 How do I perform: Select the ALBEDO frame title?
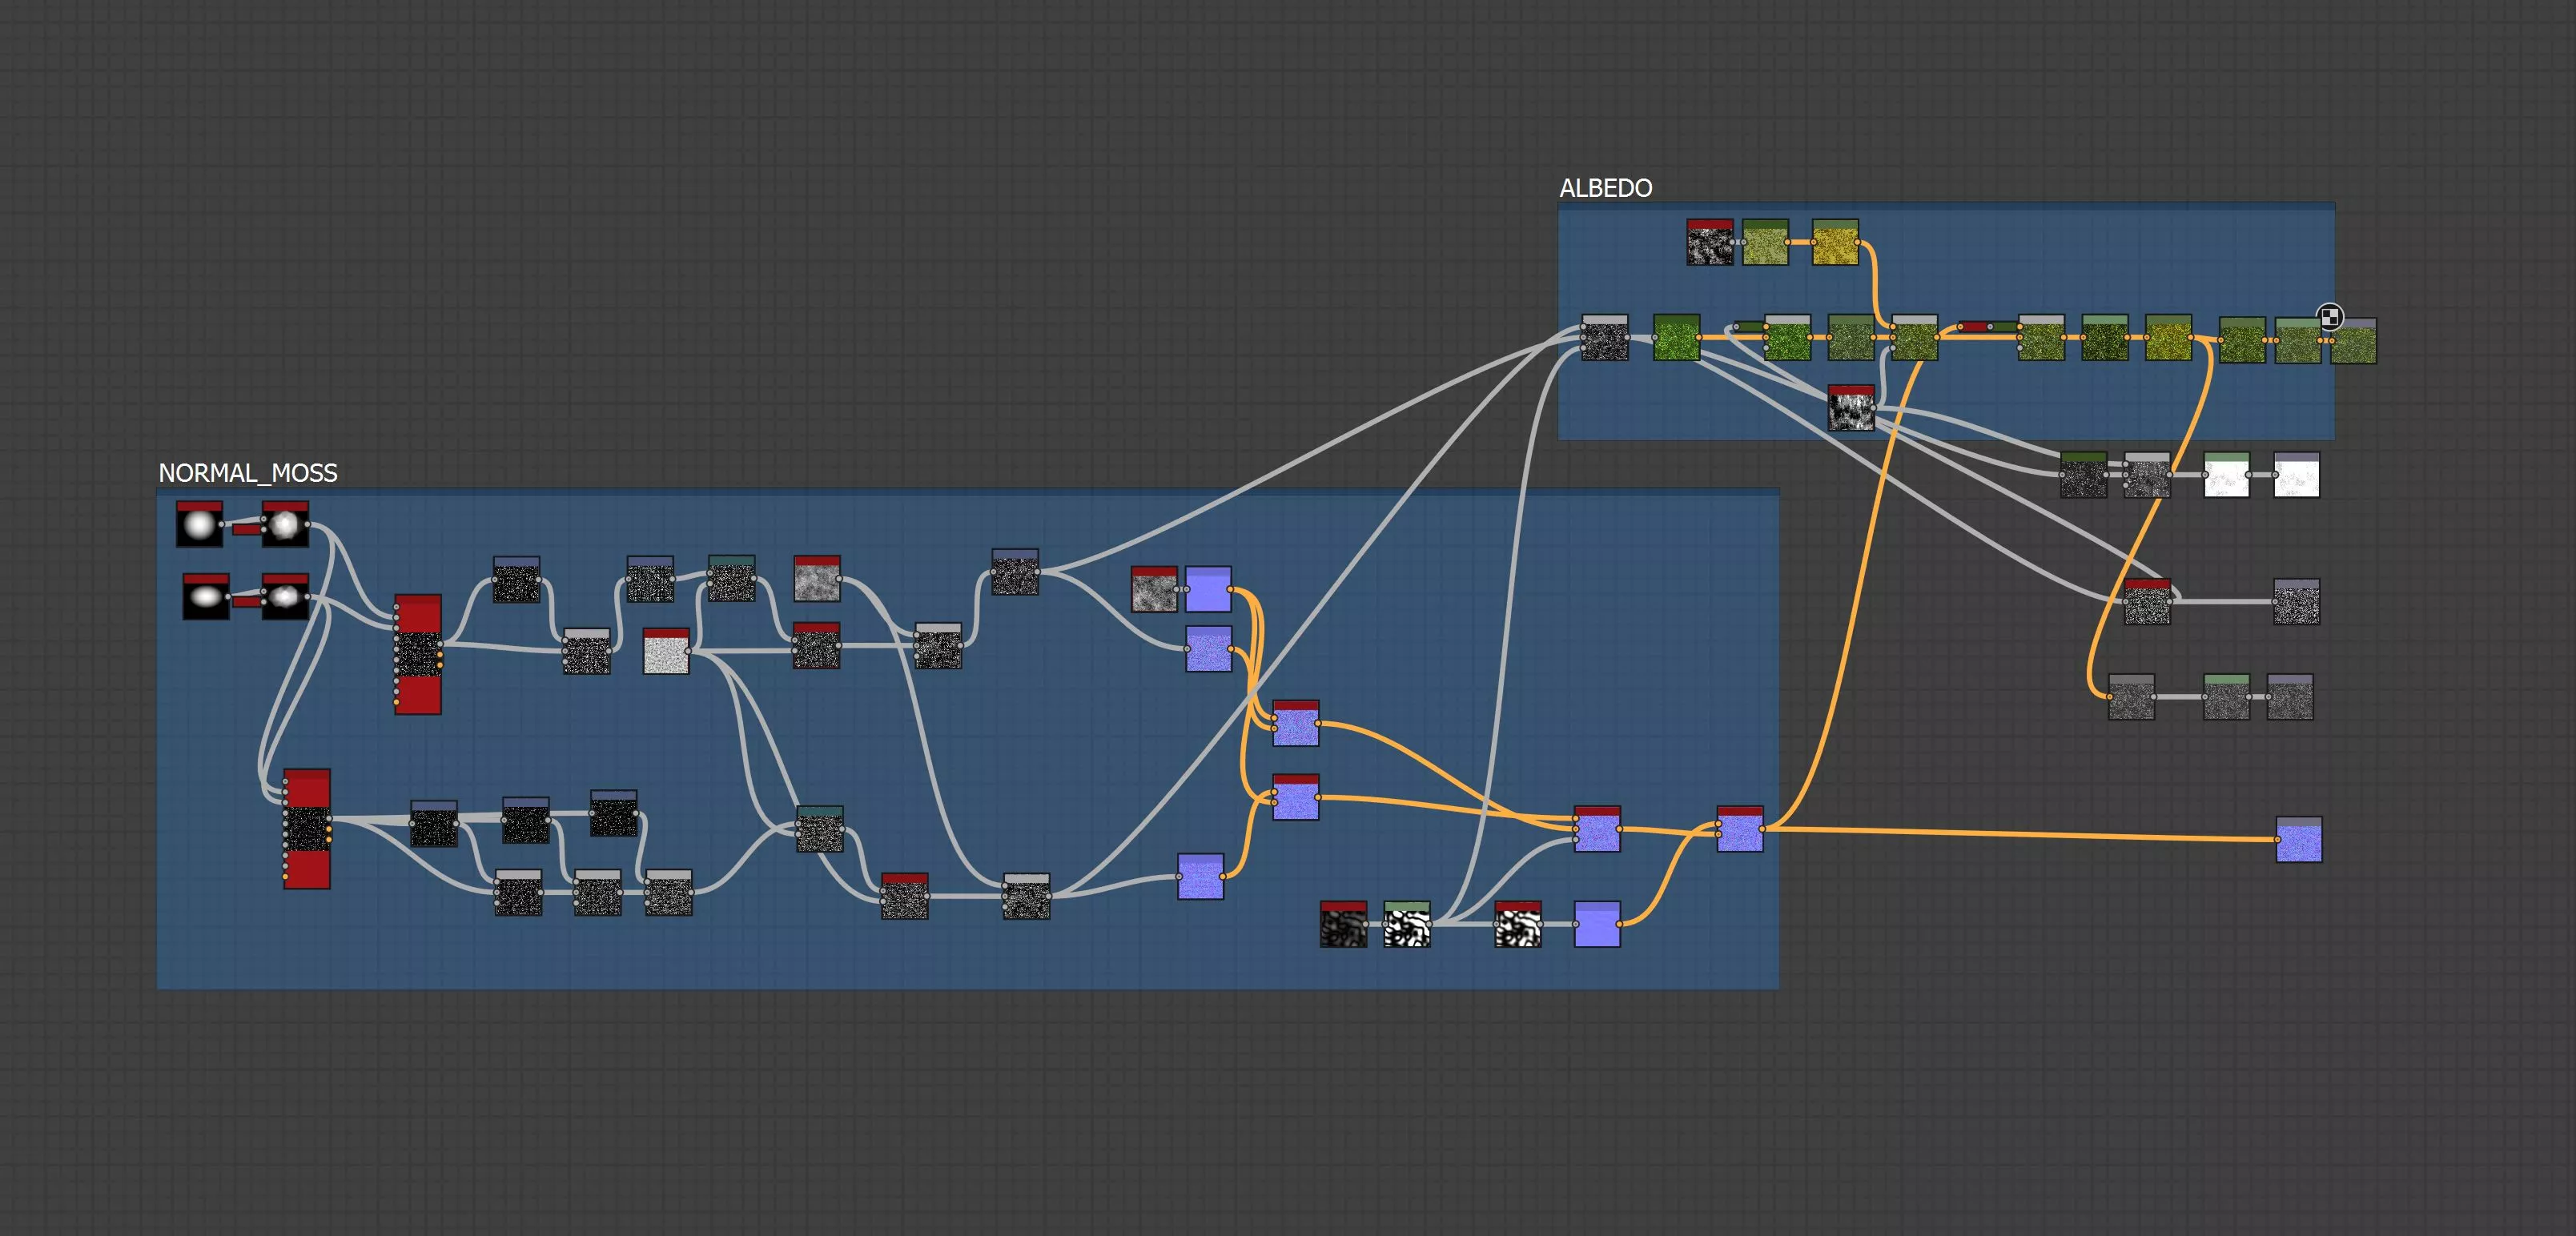(1605, 188)
